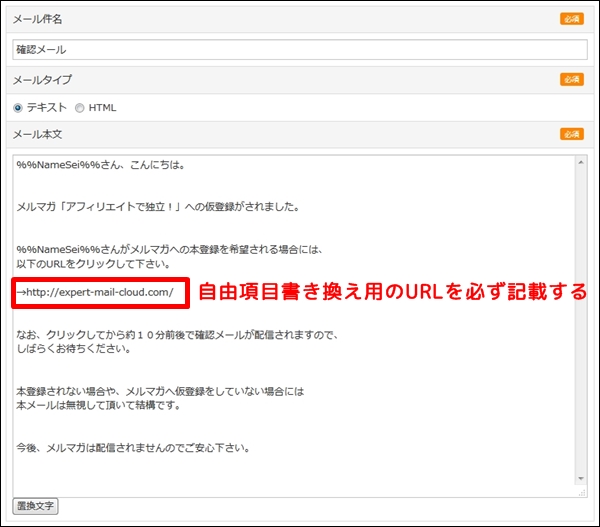Click the line 本メールは無視して頂いて結構です。

click(x=98, y=405)
